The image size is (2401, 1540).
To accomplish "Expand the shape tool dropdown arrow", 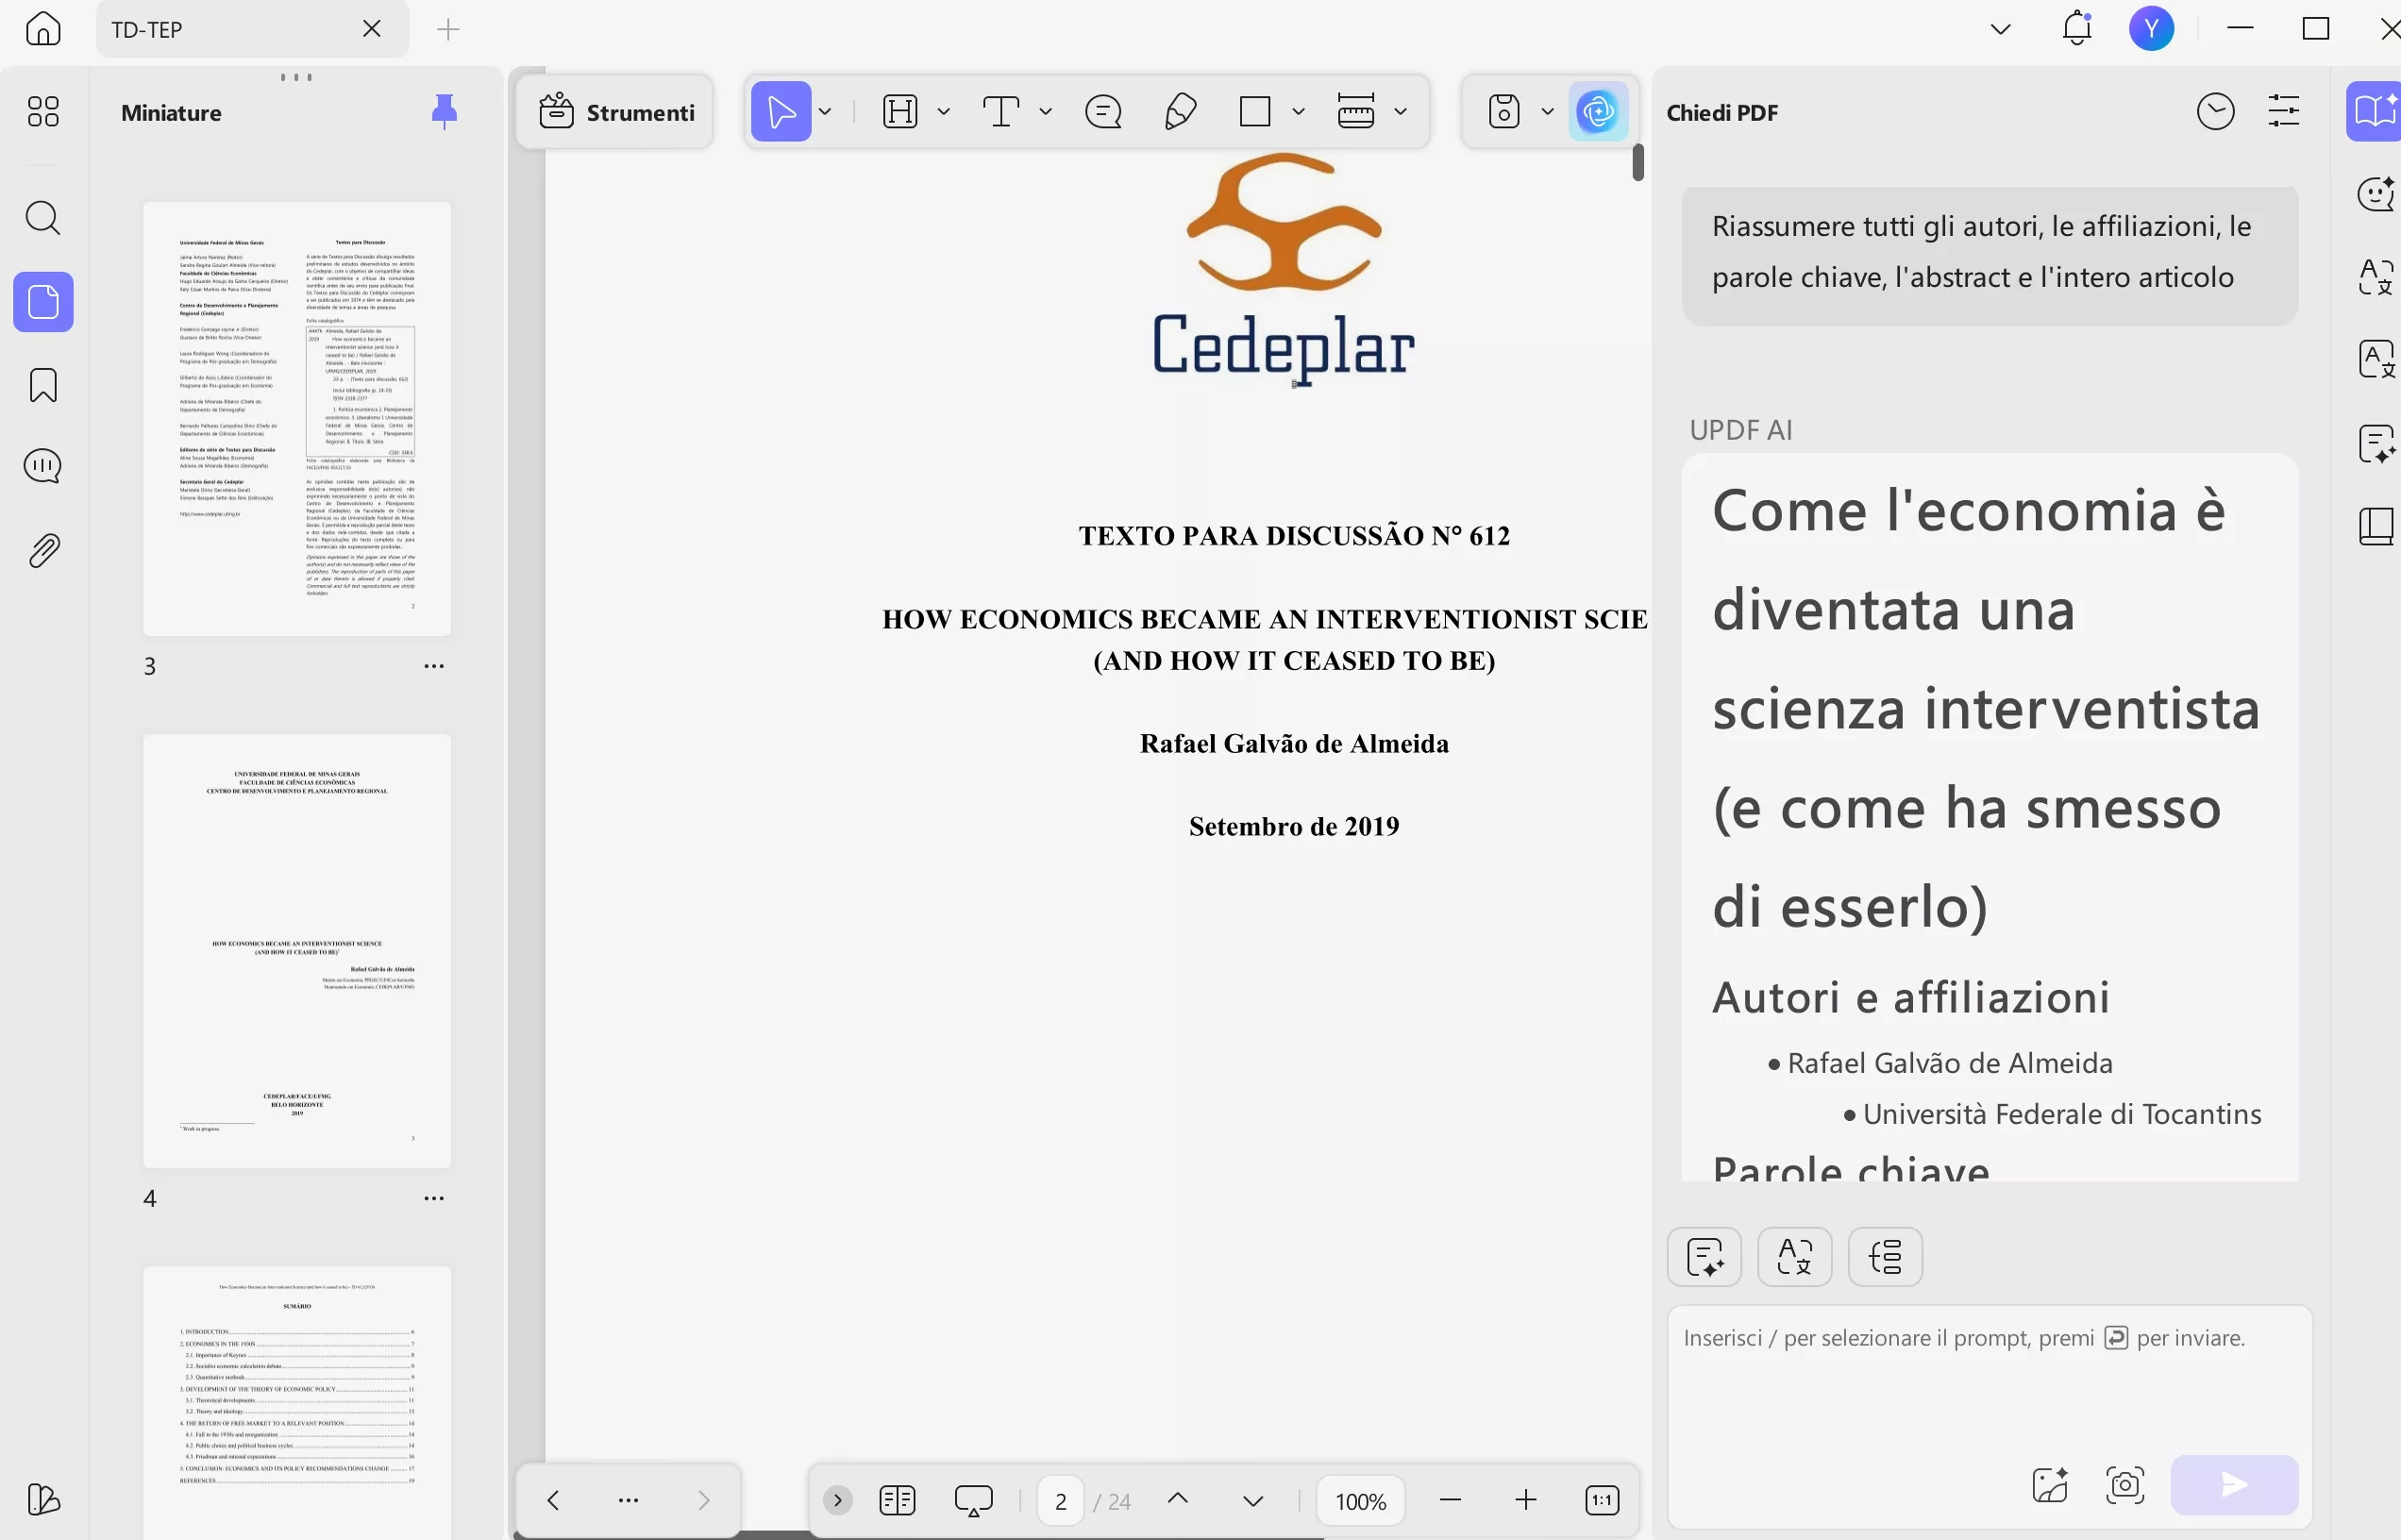I will [x=1298, y=112].
